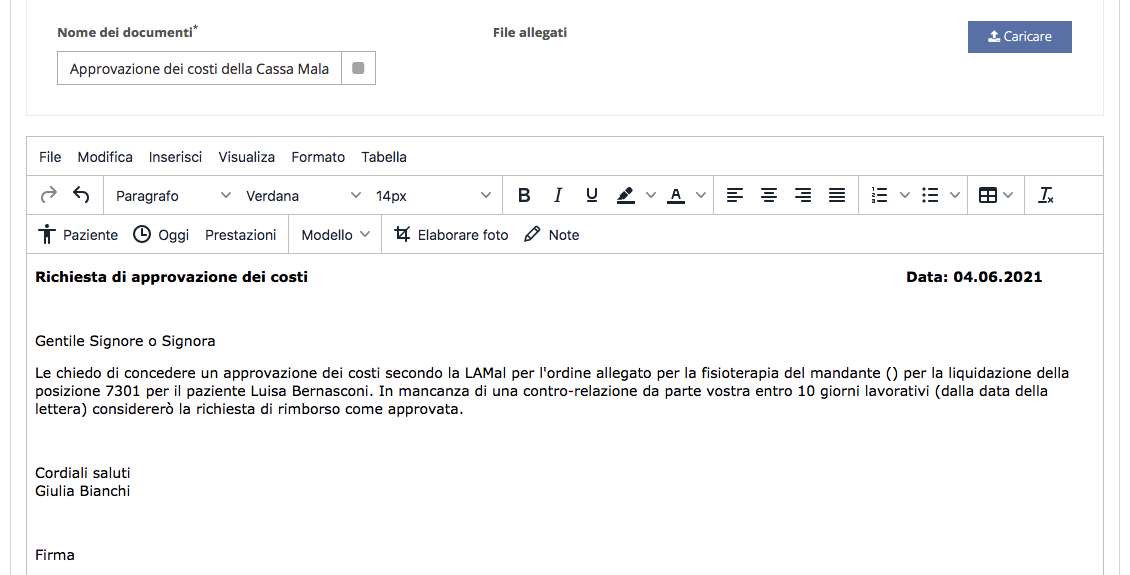
Task: Toggle bold formatting
Action: click(524, 195)
